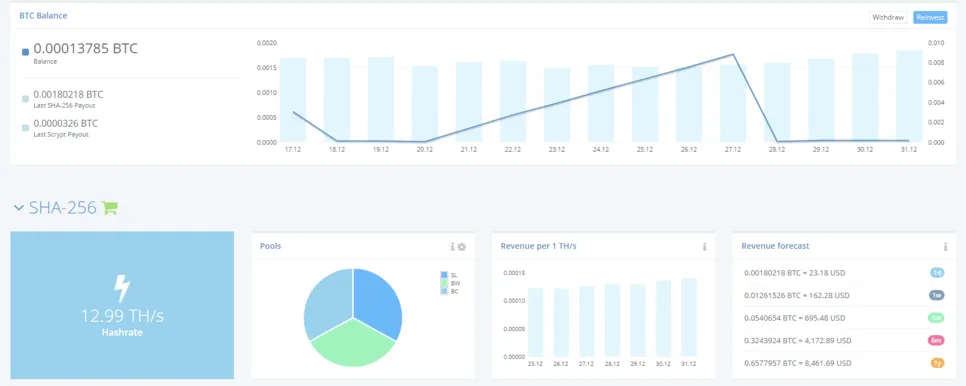This screenshot has width=966, height=386.
Task: Click the lightning bolt Hashrate icon
Action: pos(122,289)
